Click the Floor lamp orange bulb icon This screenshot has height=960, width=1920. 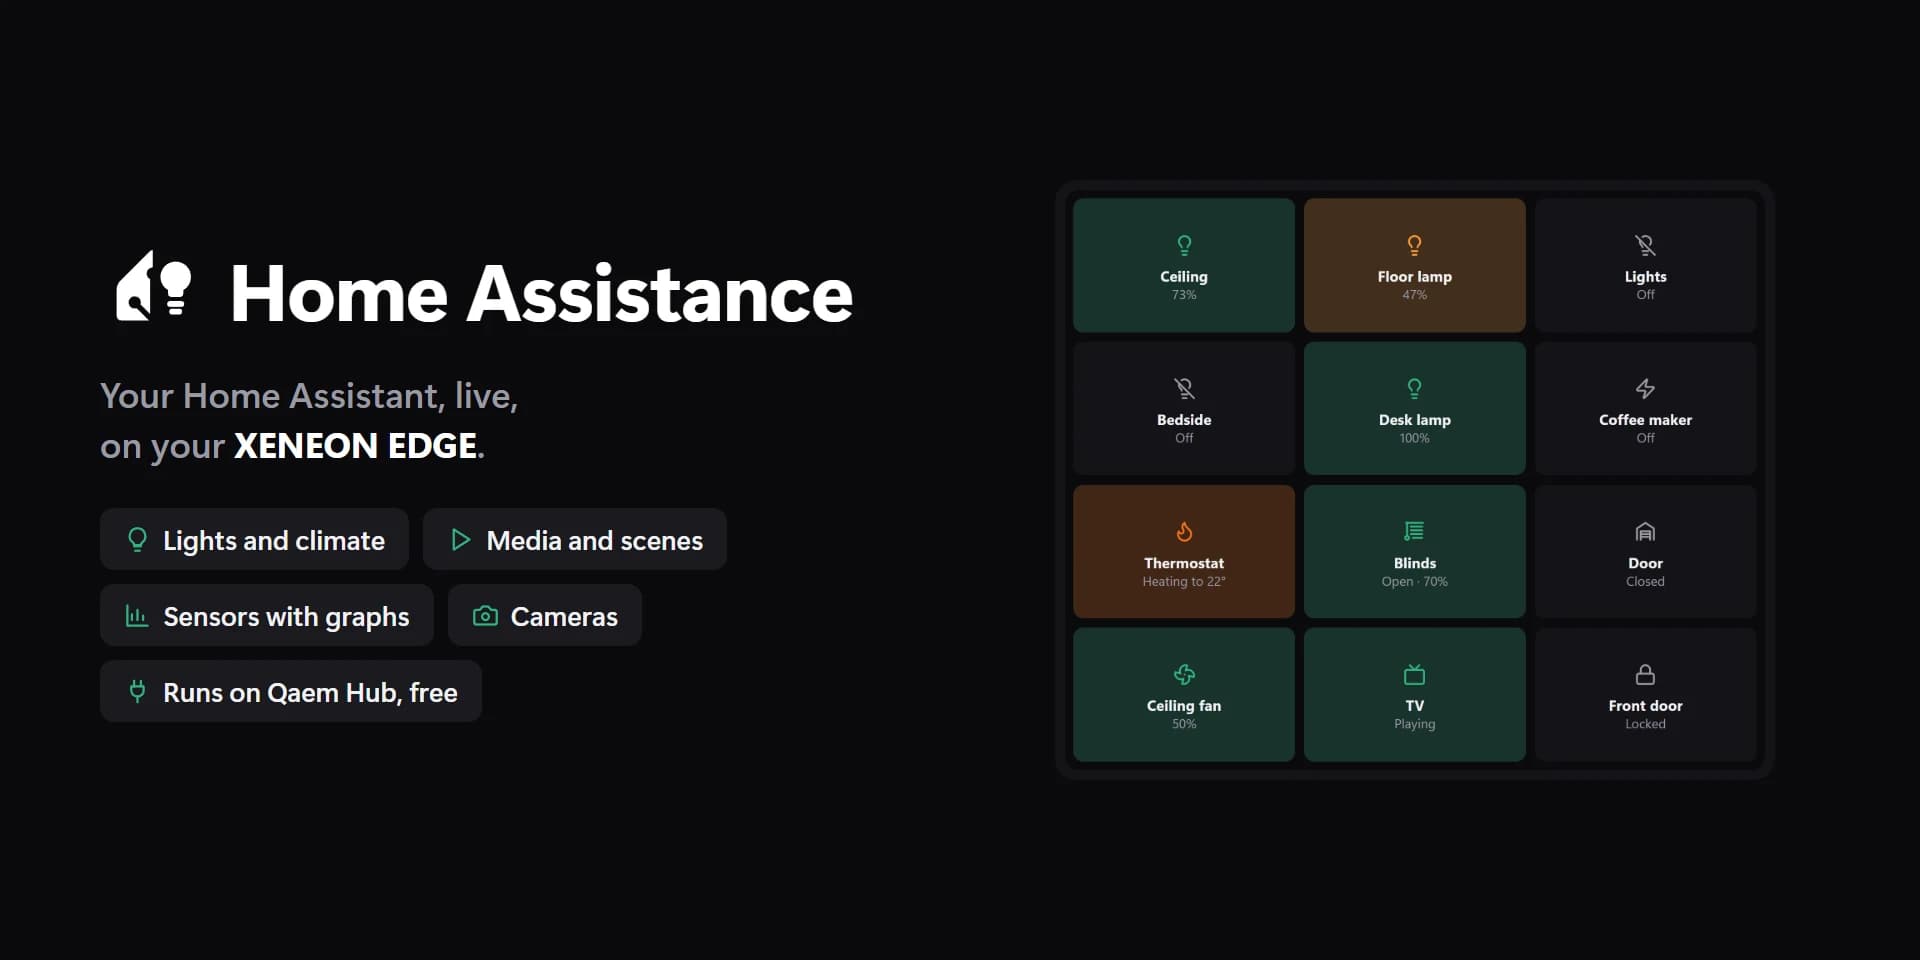click(x=1414, y=245)
